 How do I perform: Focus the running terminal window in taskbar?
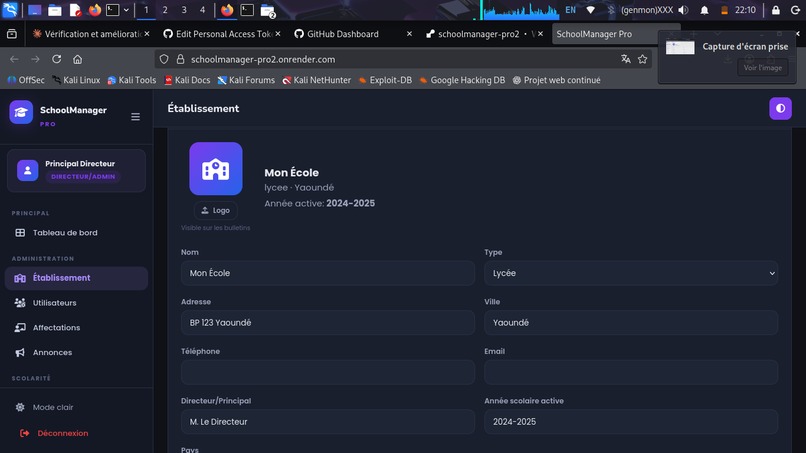[x=247, y=10]
